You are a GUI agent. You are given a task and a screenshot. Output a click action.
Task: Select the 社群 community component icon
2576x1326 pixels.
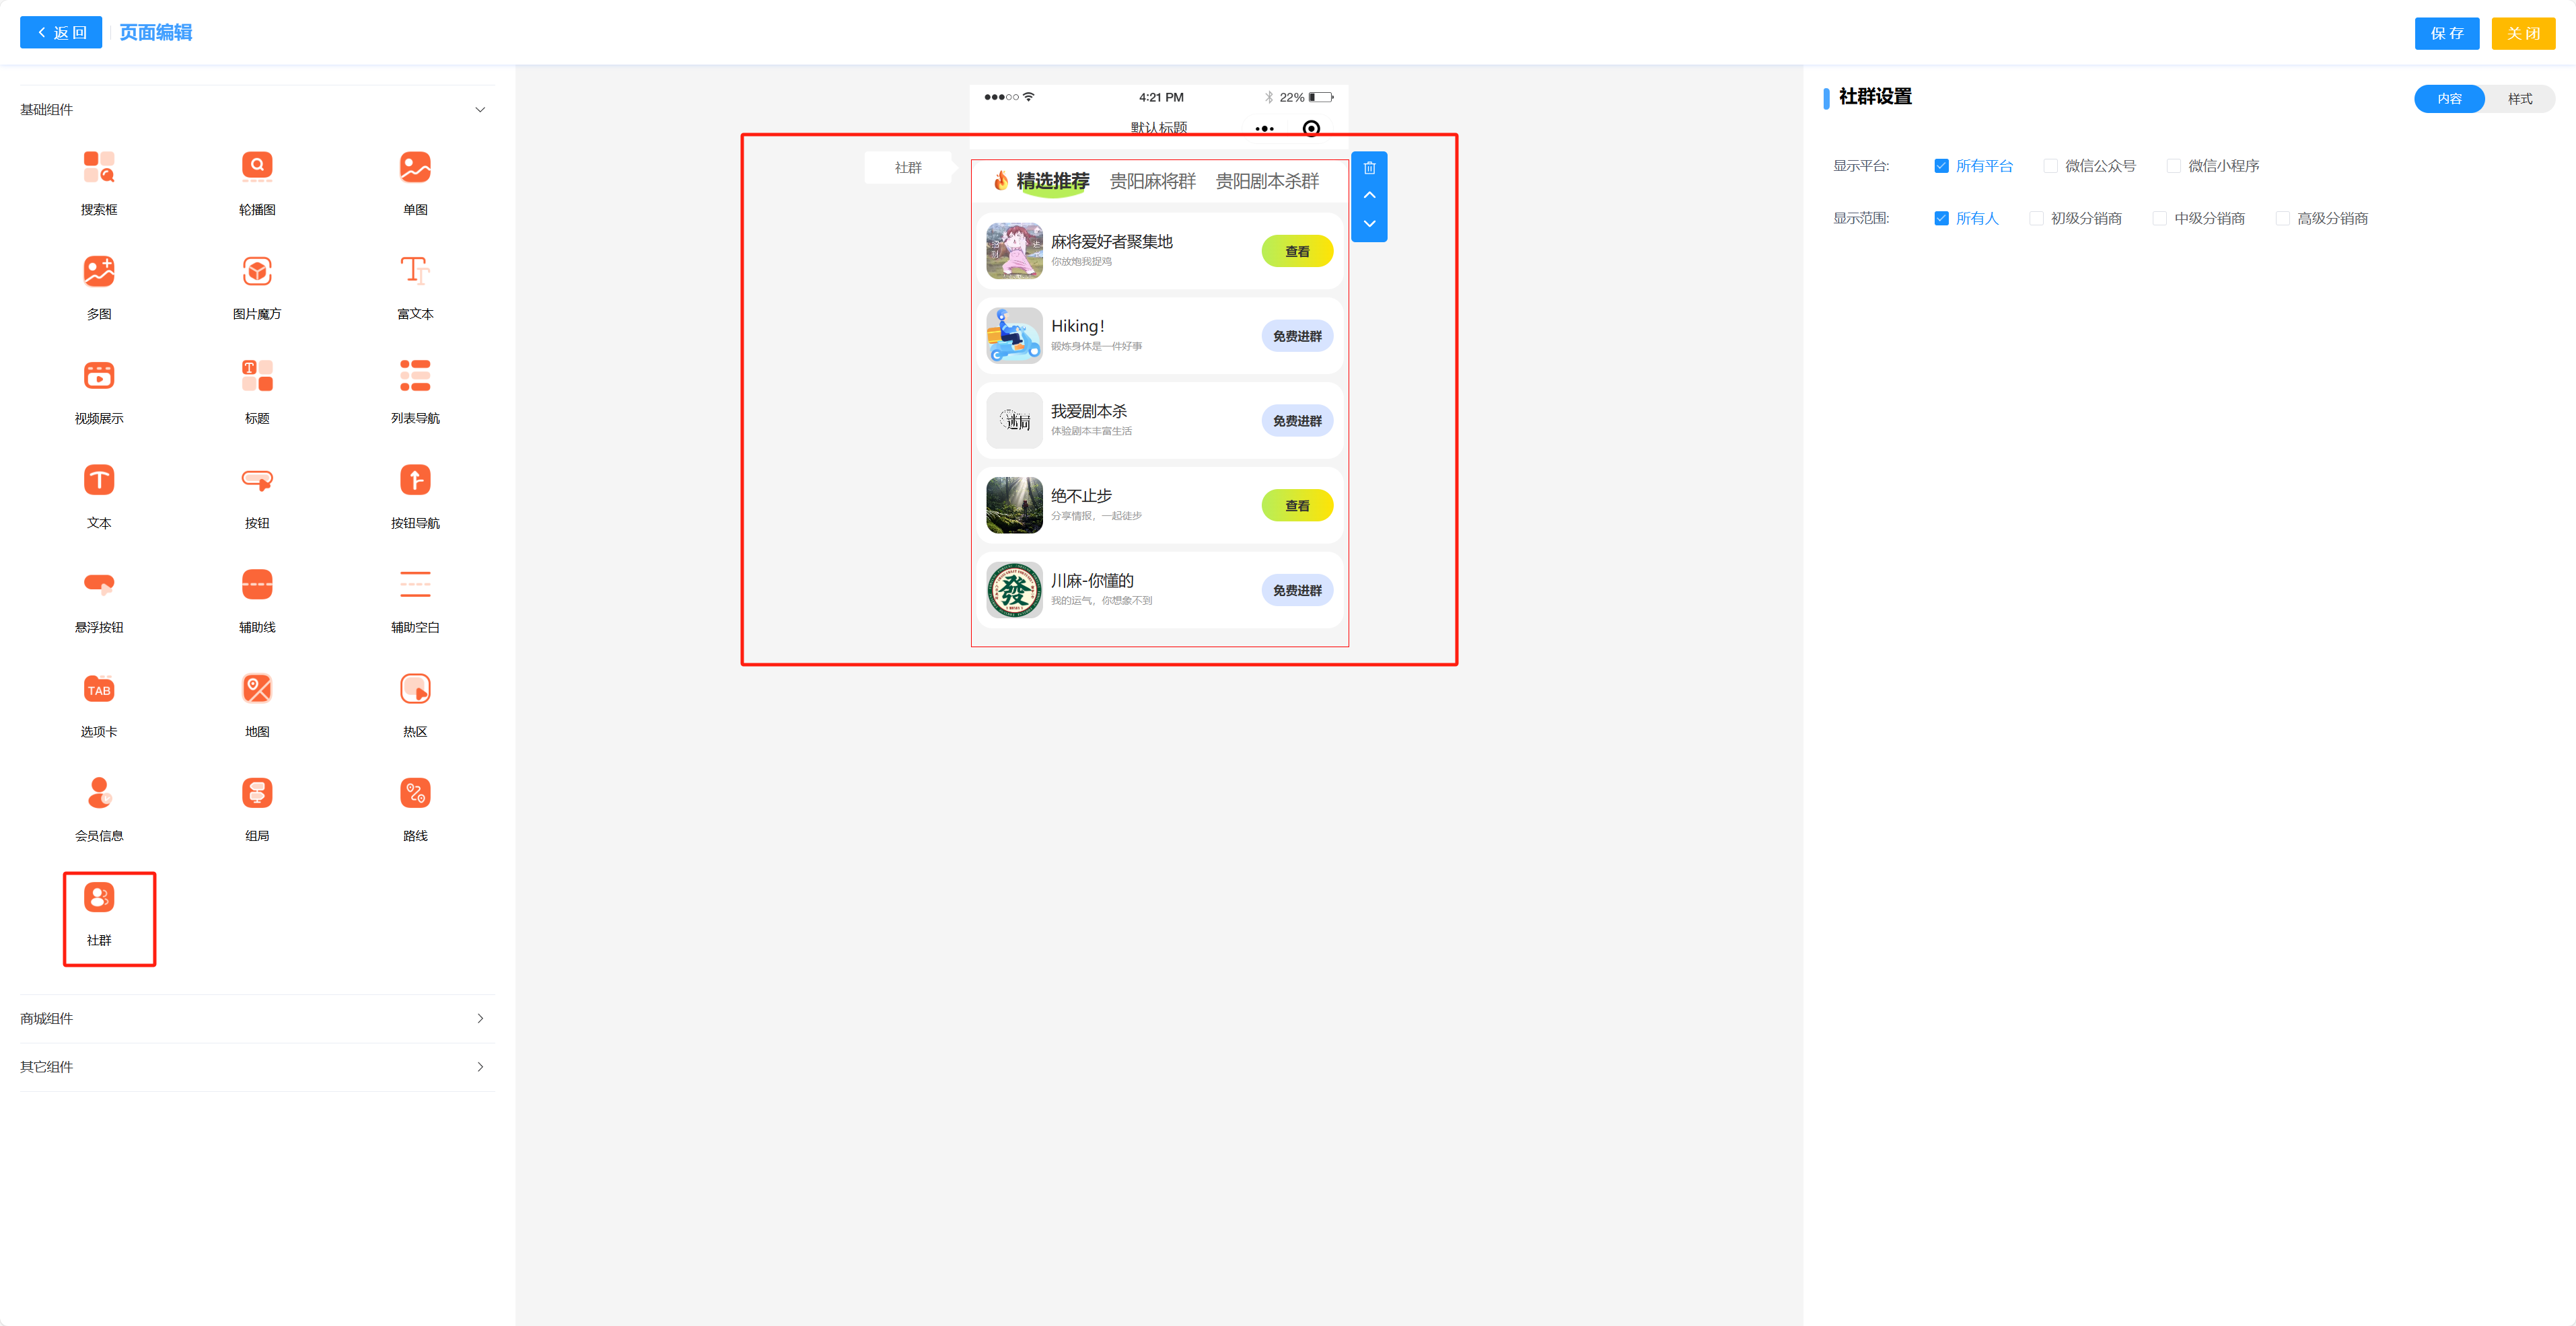[98, 898]
